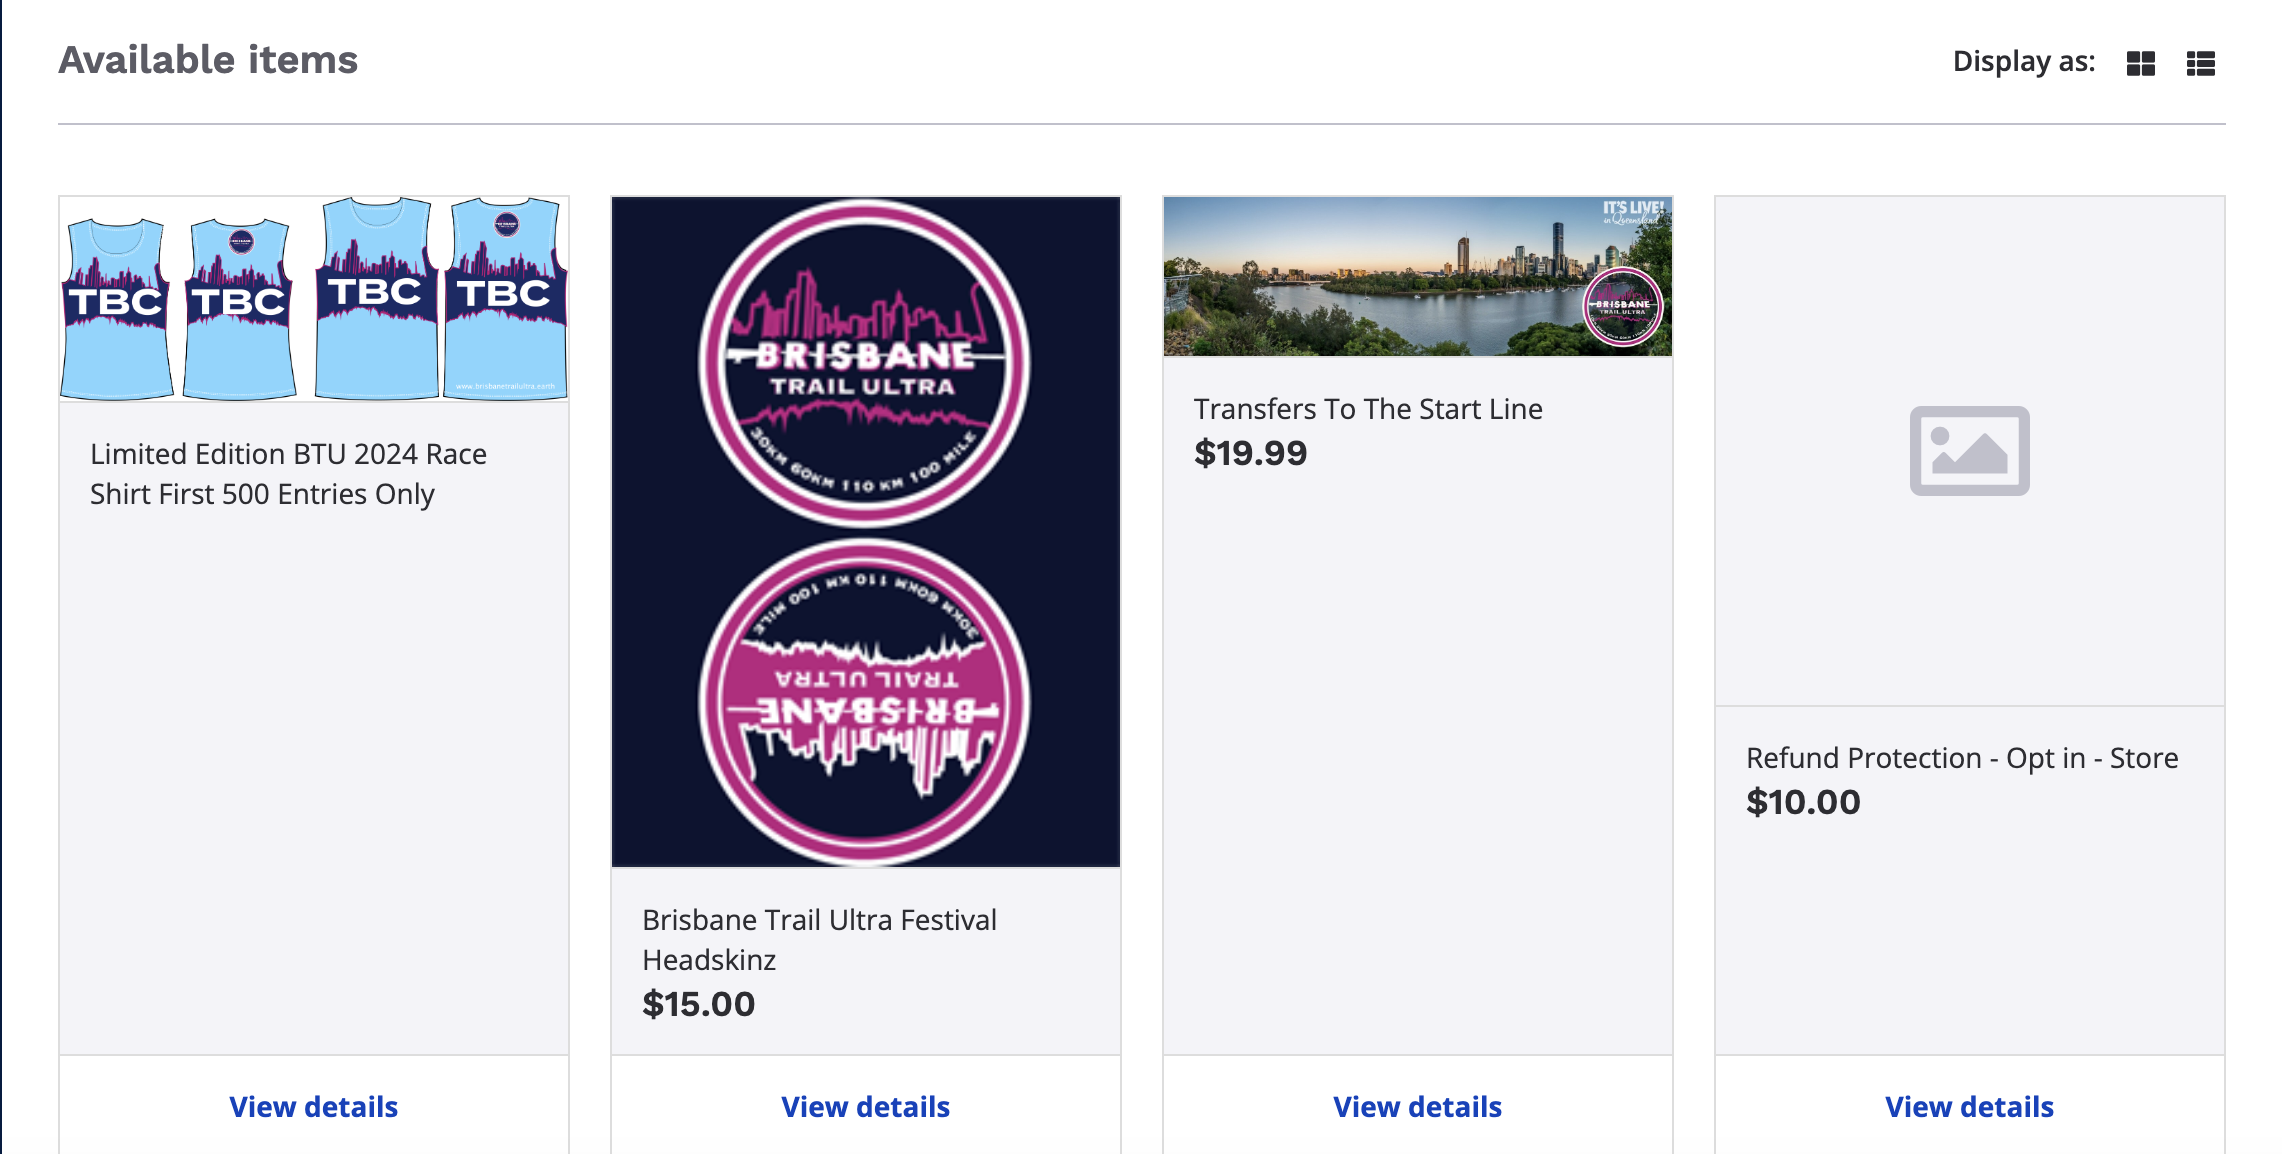View details for Headskinz item

[x=866, y=1106]
